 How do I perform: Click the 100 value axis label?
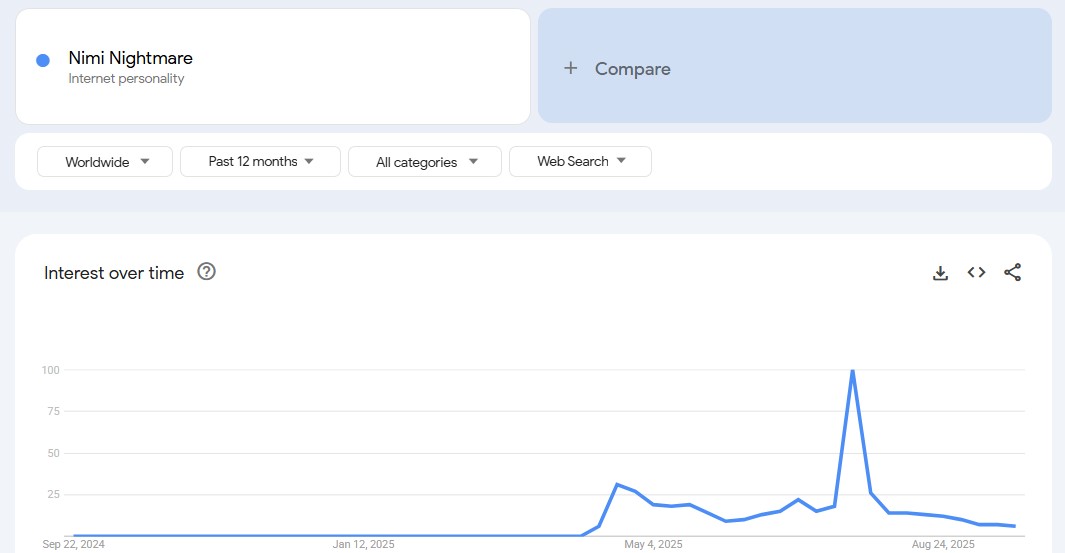[x=50, y=370]
